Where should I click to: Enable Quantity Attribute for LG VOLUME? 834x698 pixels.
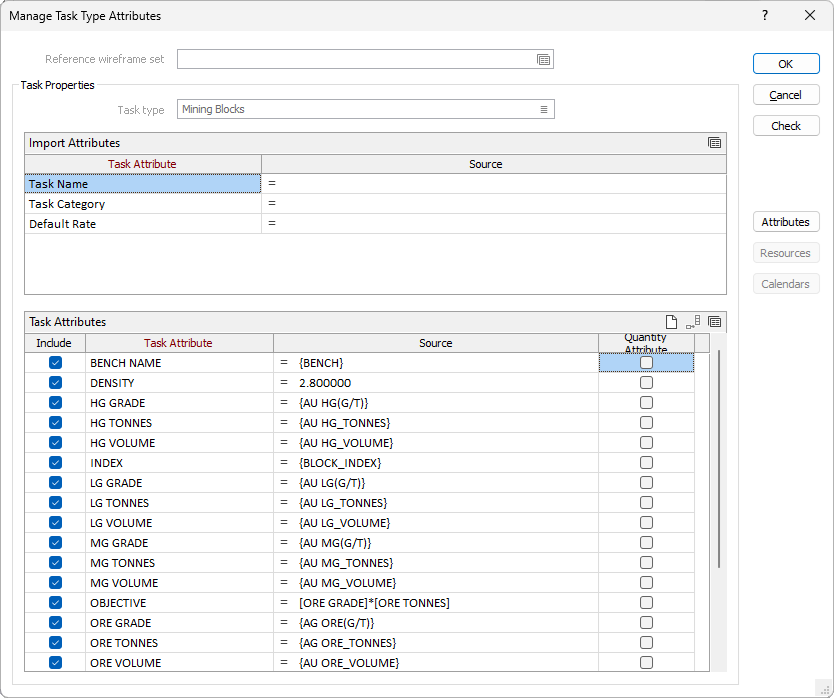coord(646,522)
